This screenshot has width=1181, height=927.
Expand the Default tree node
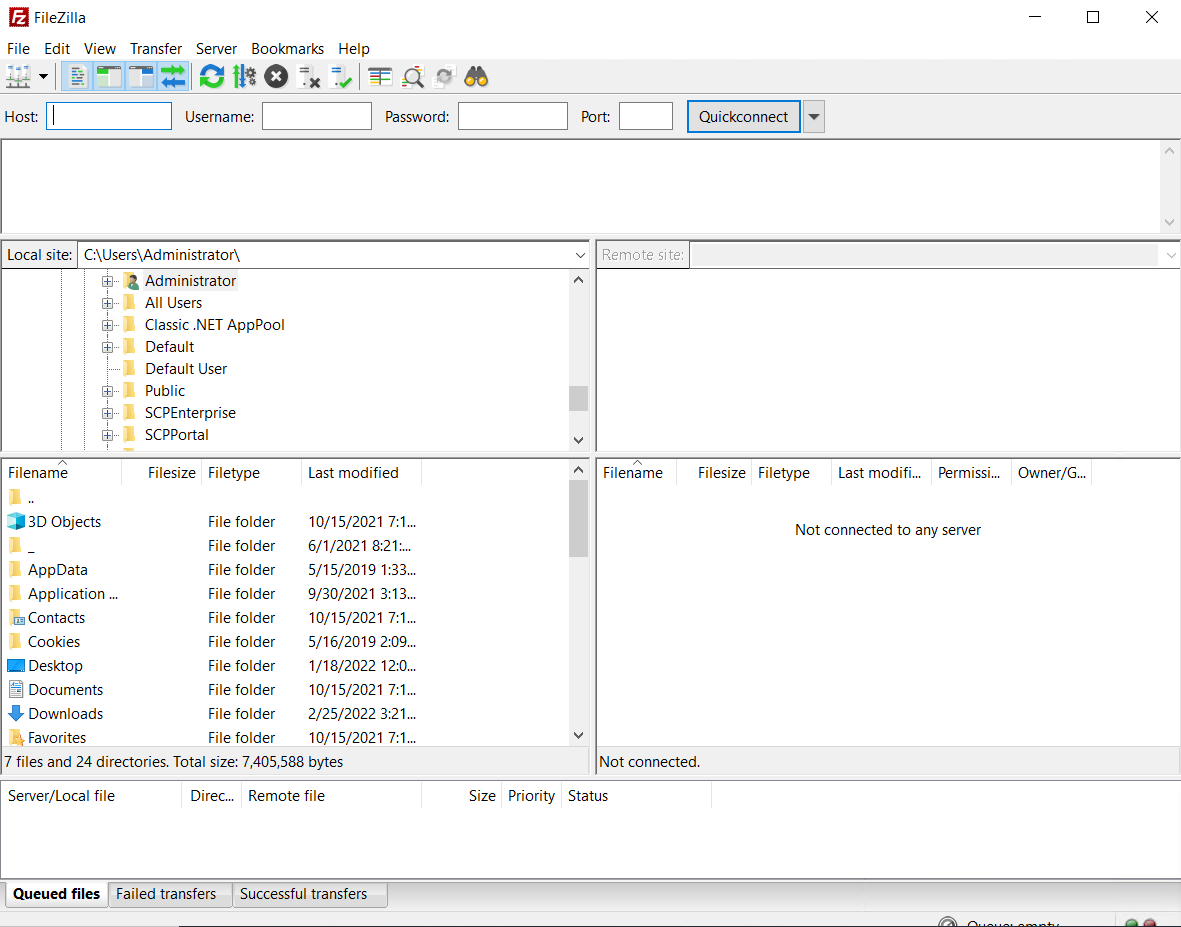108,347
